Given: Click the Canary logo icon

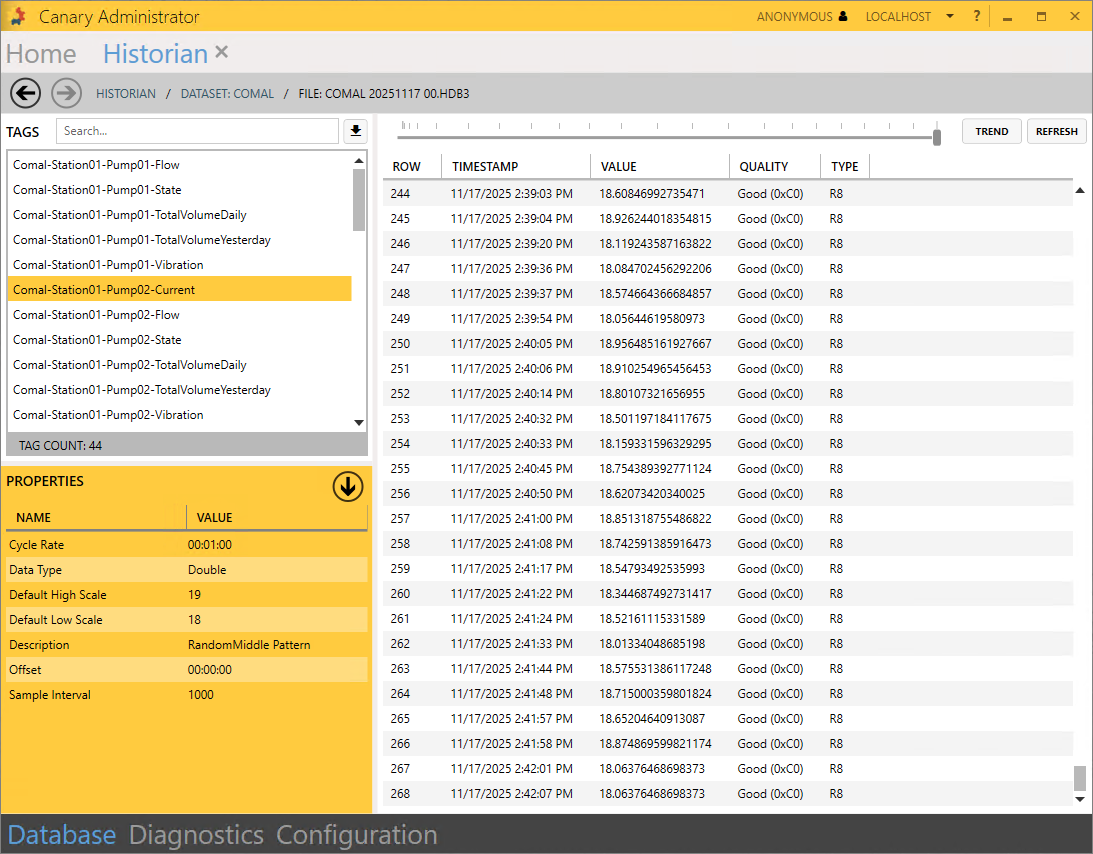Looking at the screenshot, I should click(16, 17).
